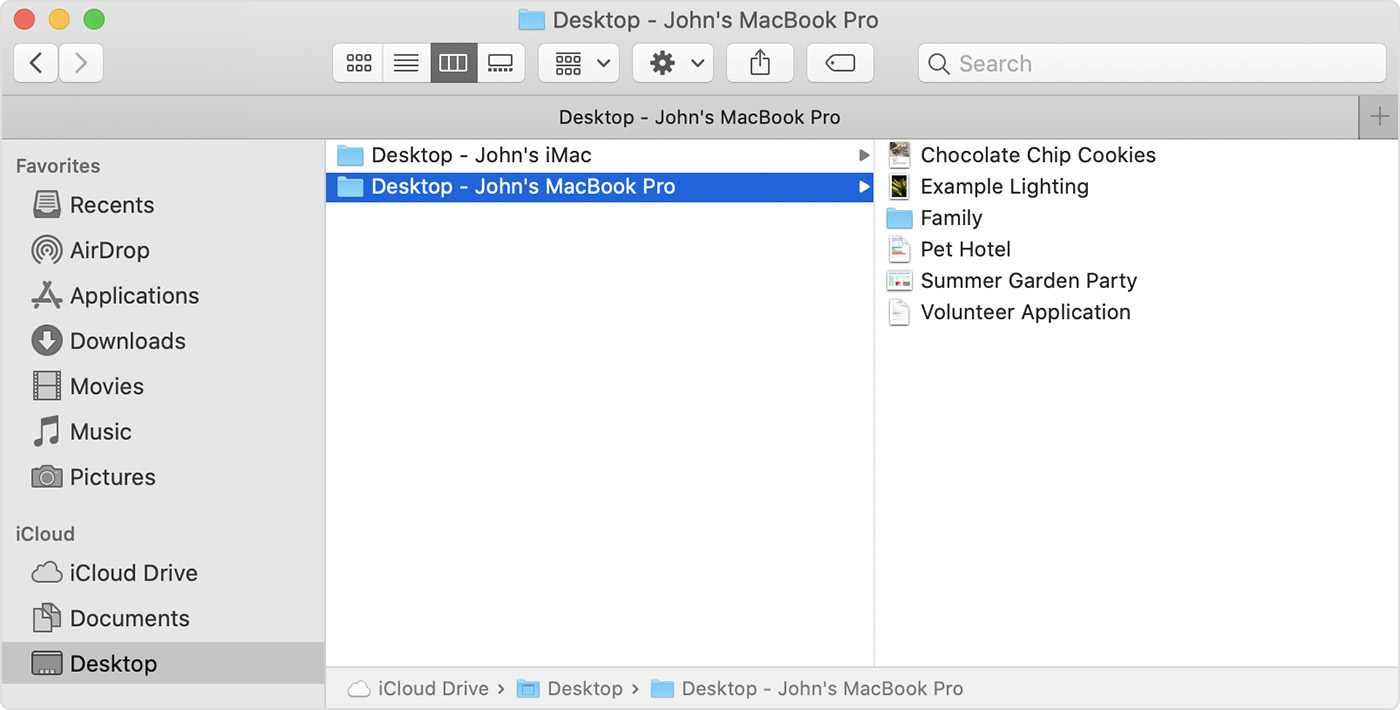Viewport: 1400px width, 710px height.
Task: Click the John's MacBook Pro row arrow
Action: point(864,186)
